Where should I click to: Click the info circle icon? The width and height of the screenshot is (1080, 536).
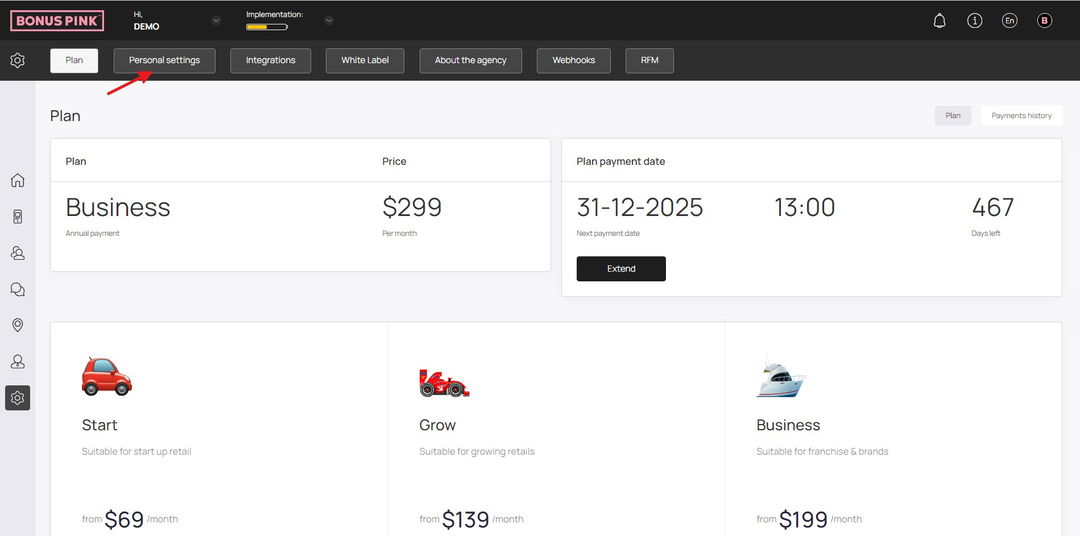click(975, 21)
